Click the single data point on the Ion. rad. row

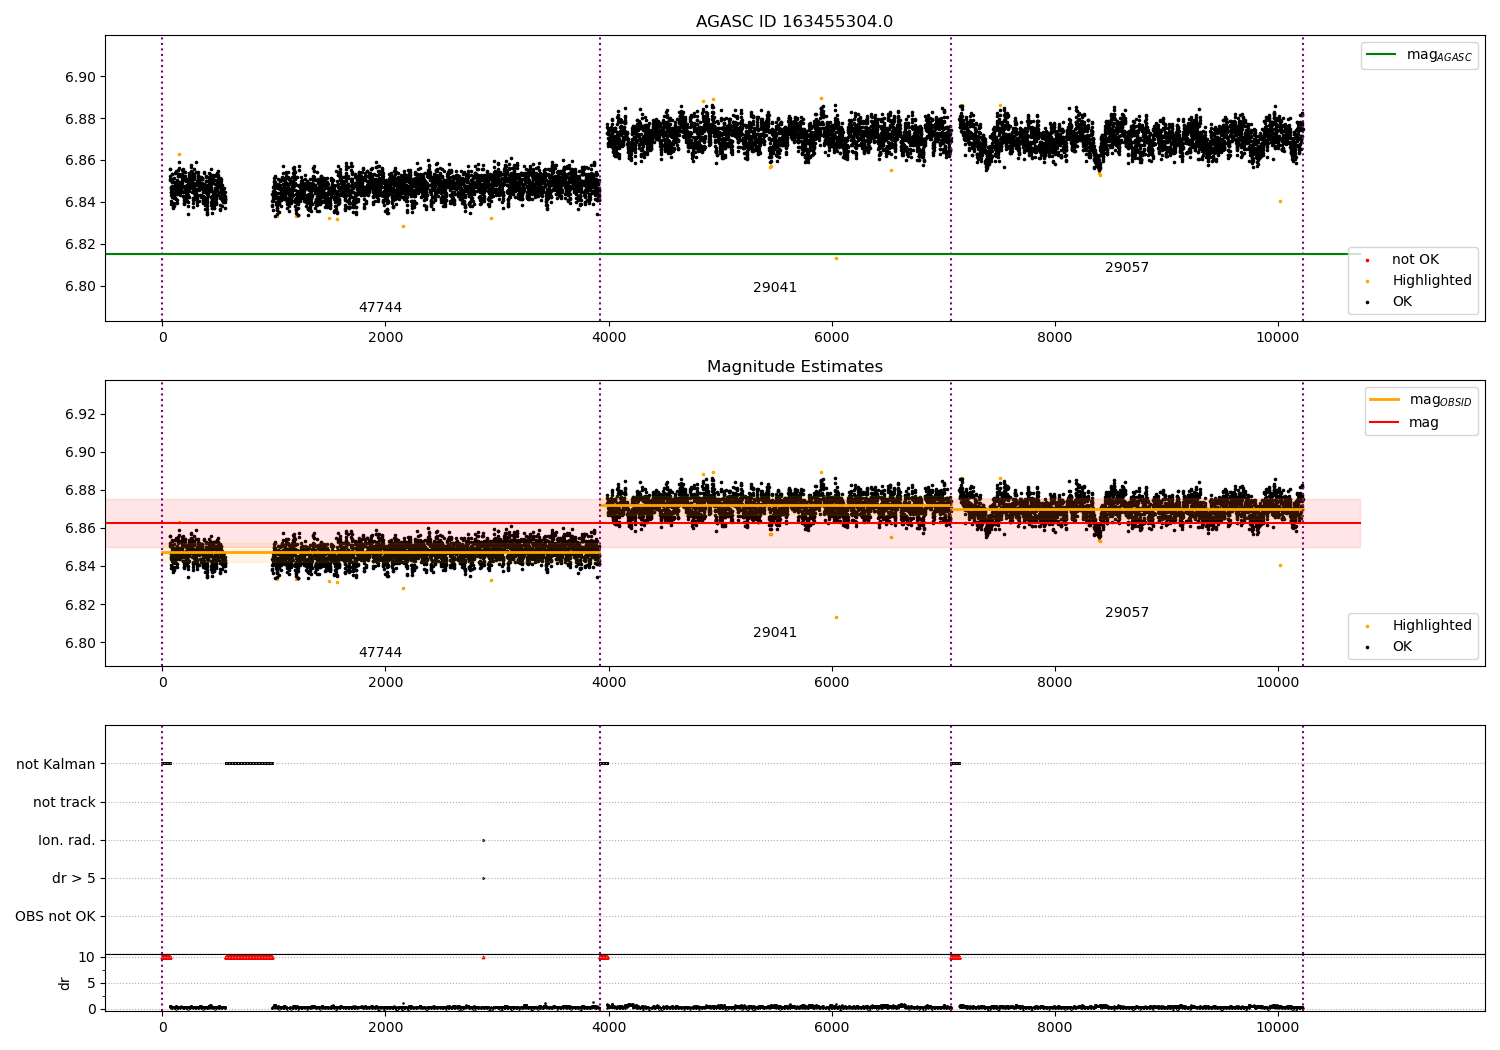click(483, 840)
